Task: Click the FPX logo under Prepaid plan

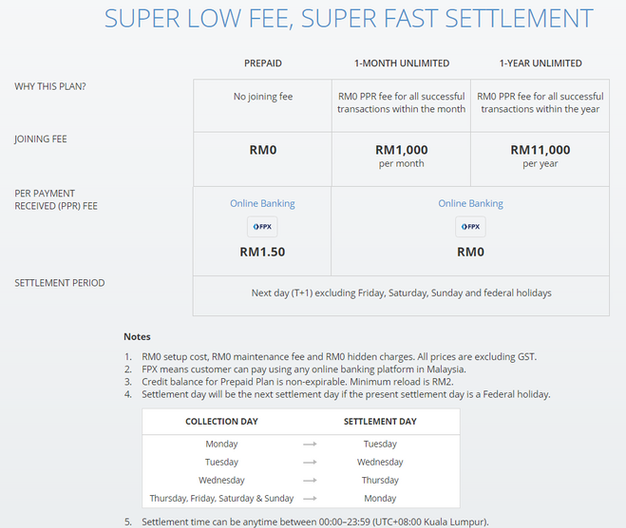Action: (262, 226)
